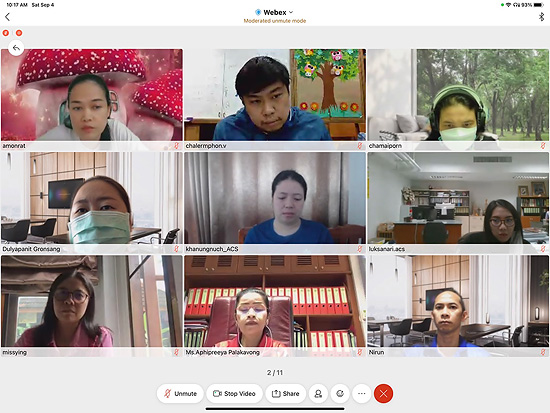
Task: Leave the meeting with red X
Action: (x=383, y=393)
